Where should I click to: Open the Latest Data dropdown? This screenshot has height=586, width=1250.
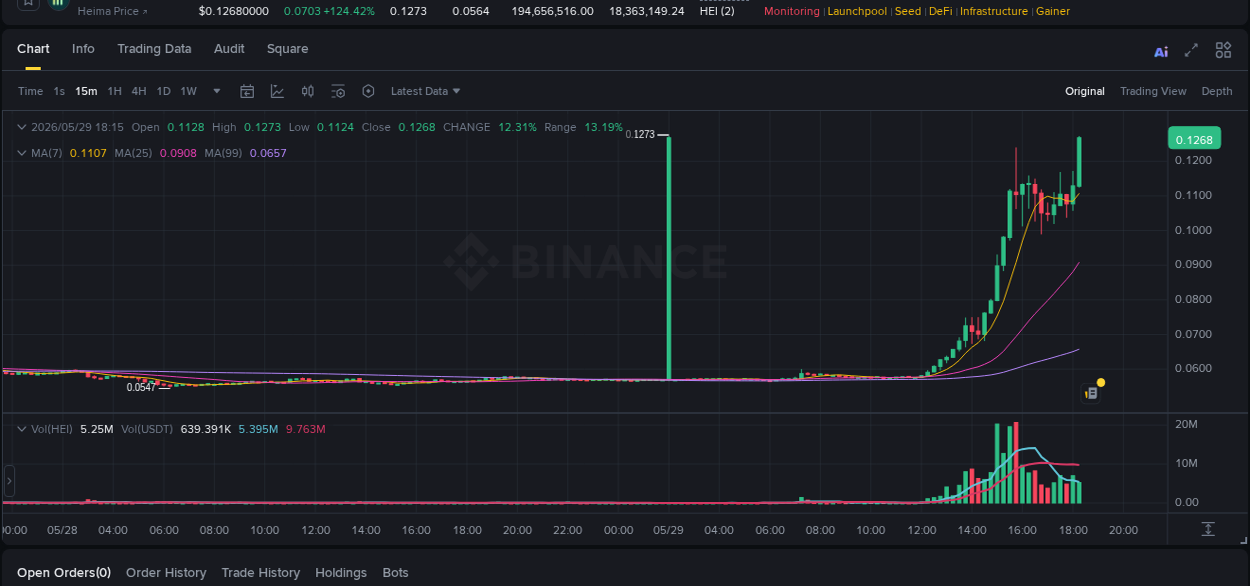click(426, 91)
